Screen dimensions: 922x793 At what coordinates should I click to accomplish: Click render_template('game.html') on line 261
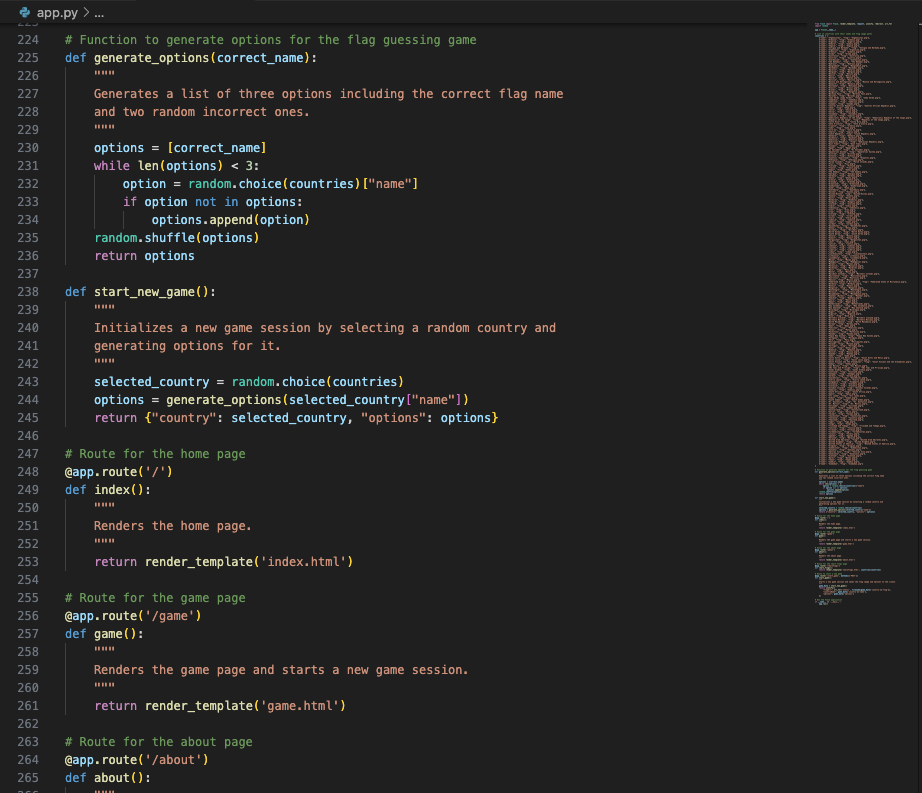(x=245, y=705)
